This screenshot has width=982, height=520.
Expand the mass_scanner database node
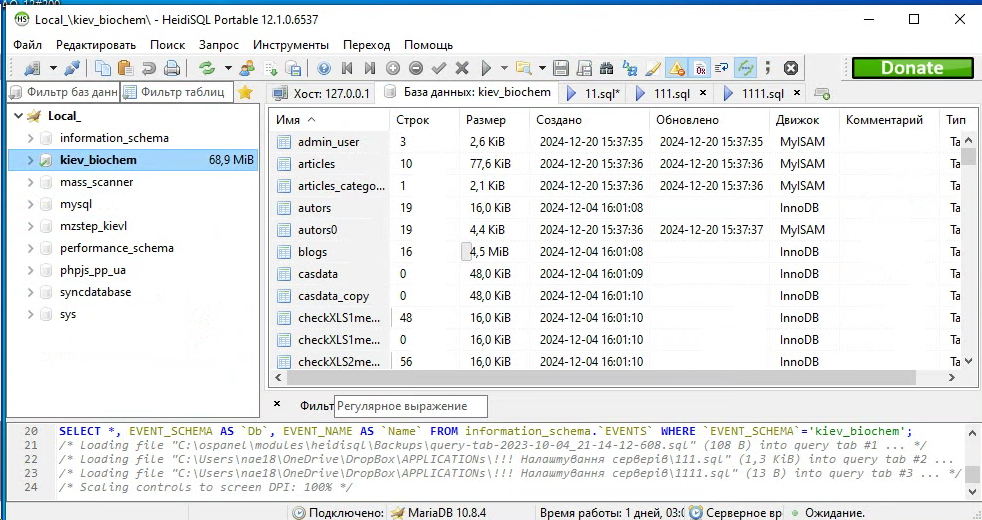click(31, 182)
